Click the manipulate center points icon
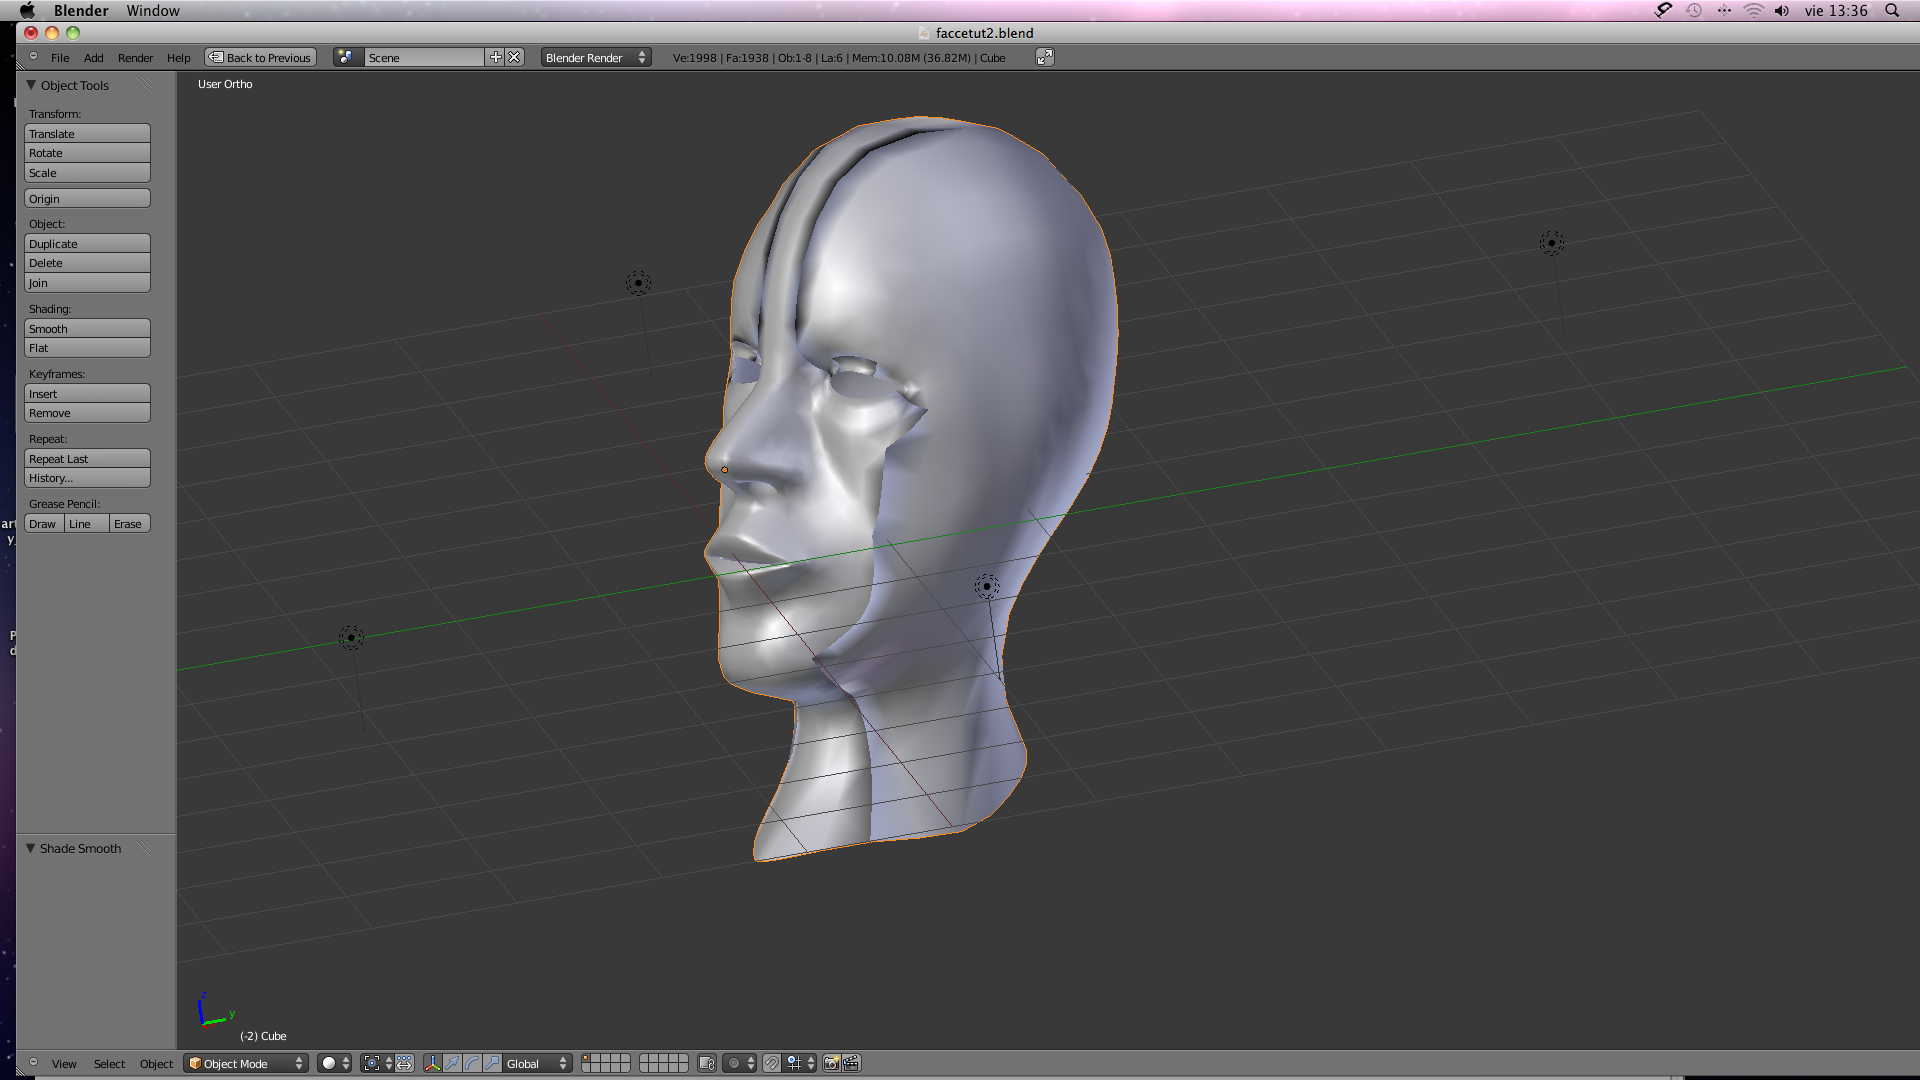The height and width of the screenshot is (1080, 1920). (x=404, y=1063)
